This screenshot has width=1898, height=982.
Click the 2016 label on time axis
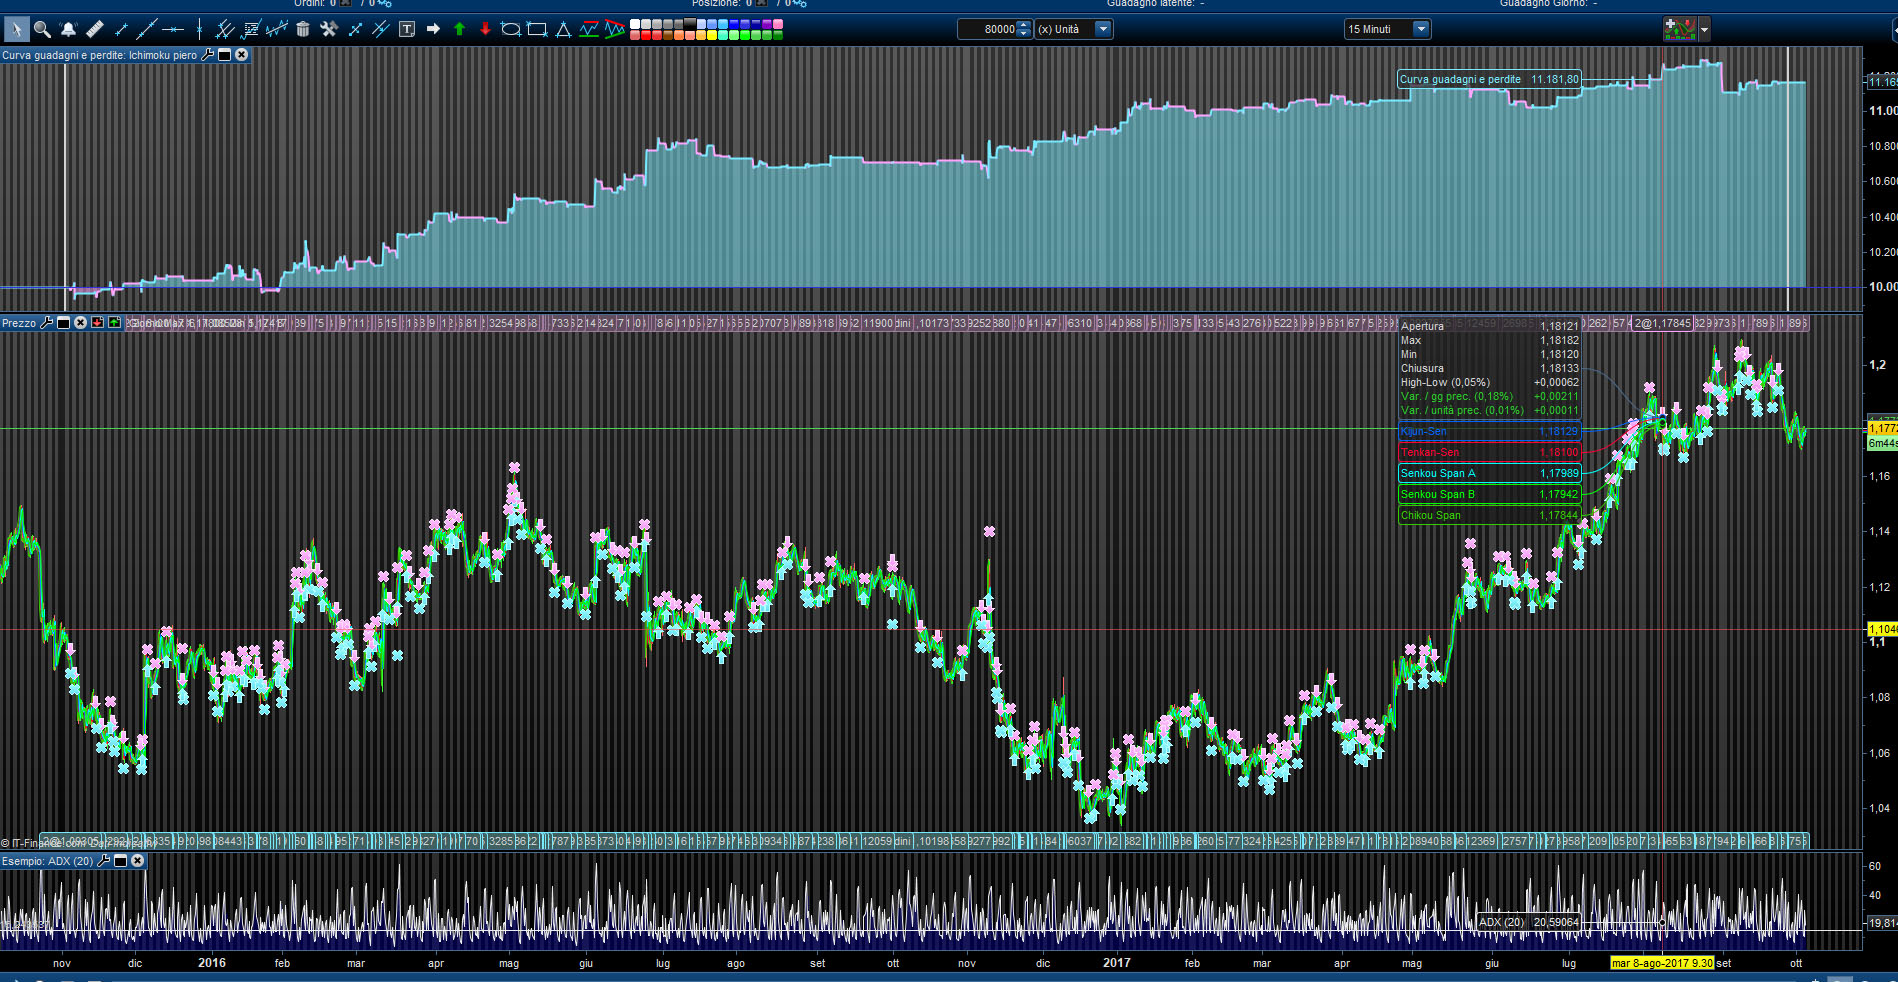[x=212, y=963]
